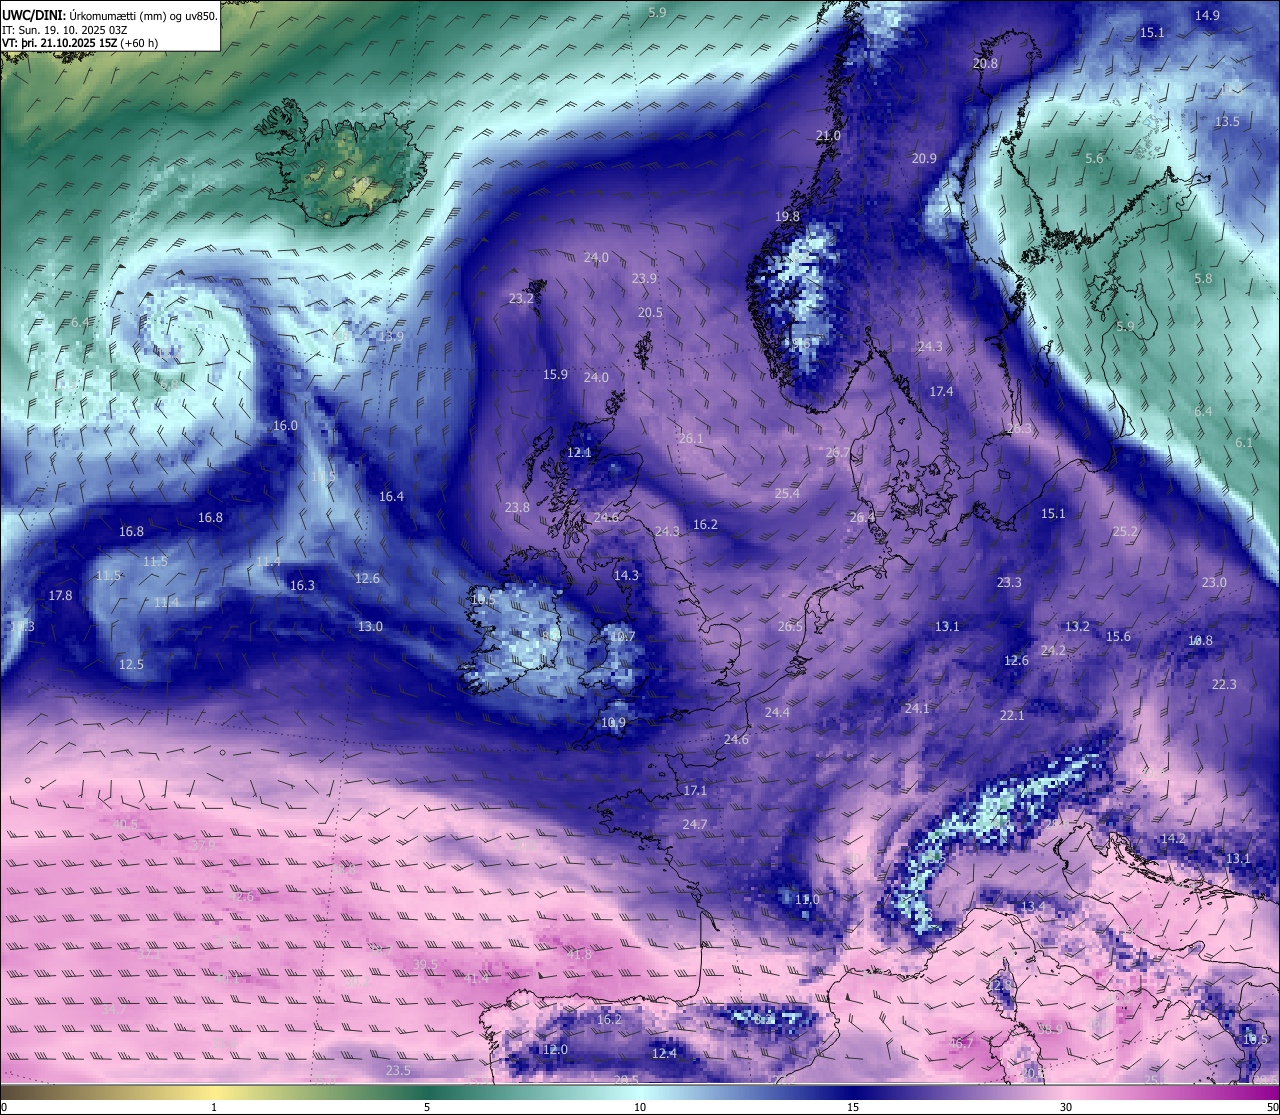The width and height of the screenshot is (1280, 1115).
Task: Click the 13.0 value label
Action: coord(370,626)
